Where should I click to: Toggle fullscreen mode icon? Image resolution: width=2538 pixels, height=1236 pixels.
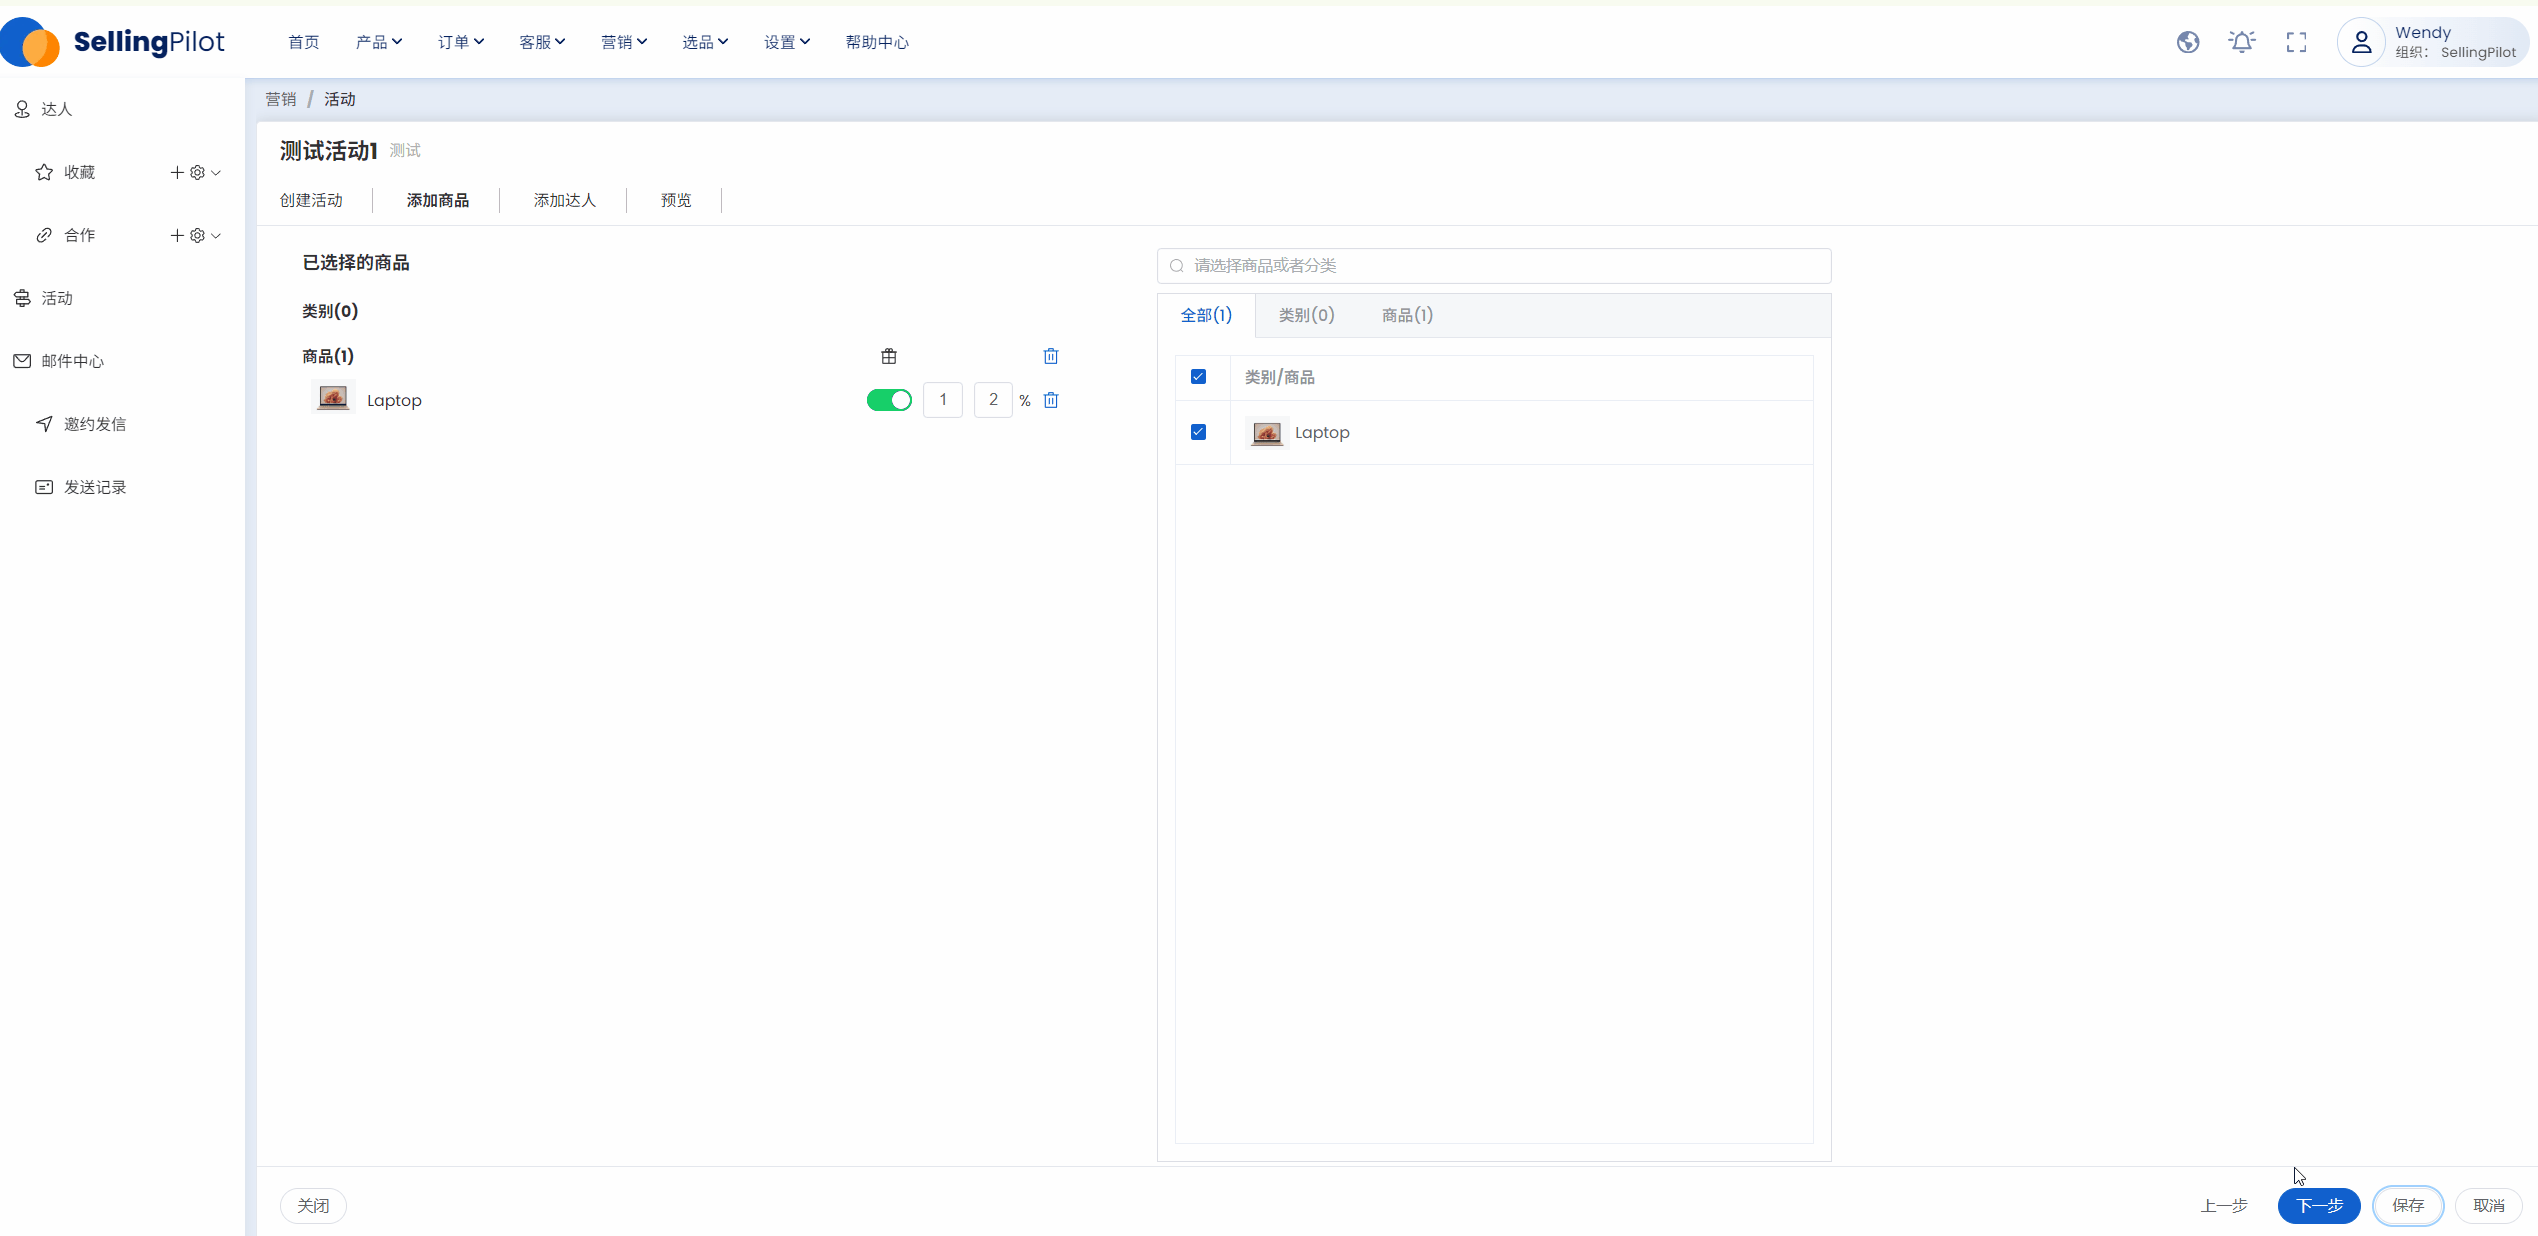[2296, 42]
